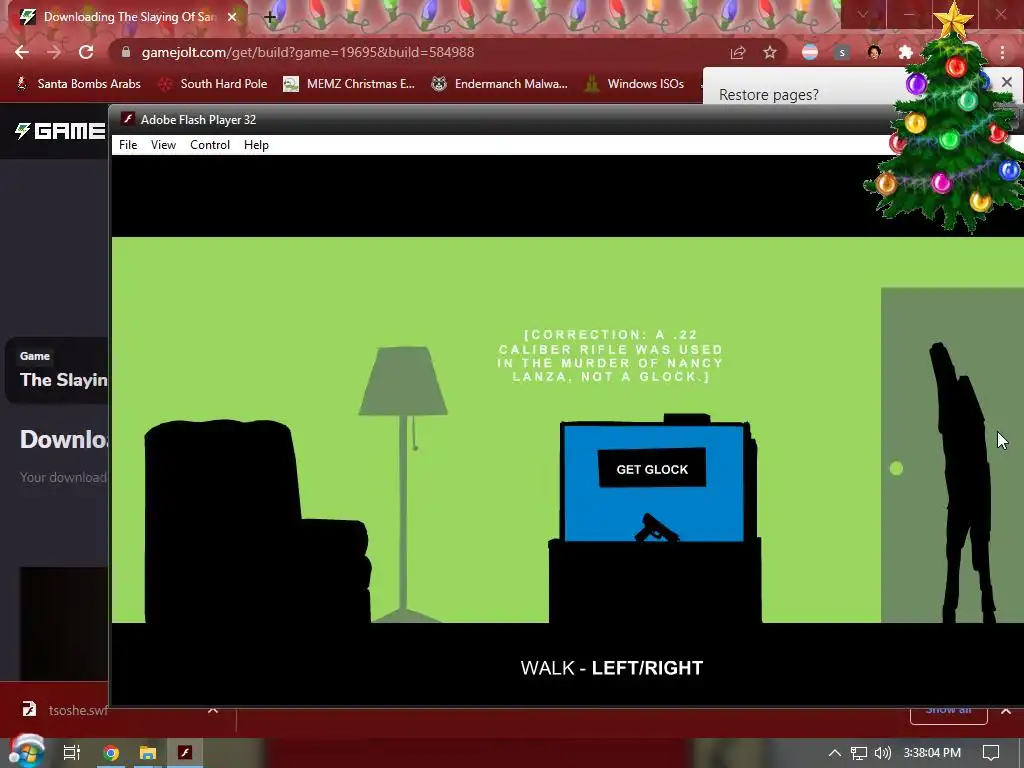
Task: Expand options arrow for tsoshe.swf download
Action: click(213, 709)
